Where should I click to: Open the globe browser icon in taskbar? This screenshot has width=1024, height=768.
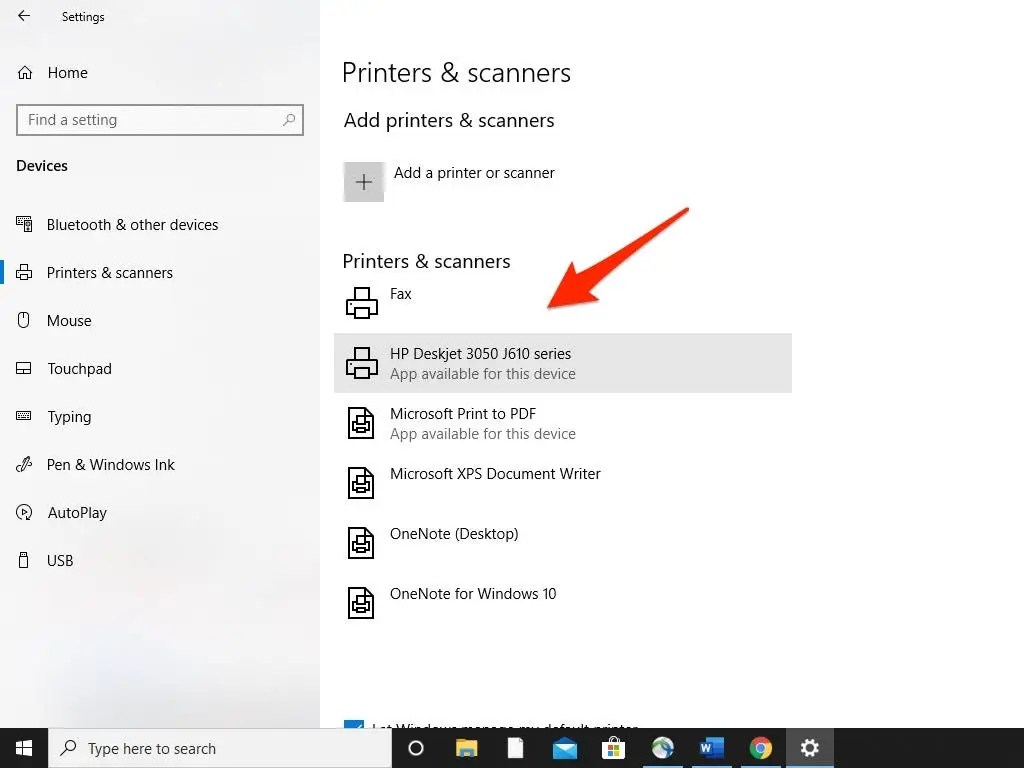(662, 748)
